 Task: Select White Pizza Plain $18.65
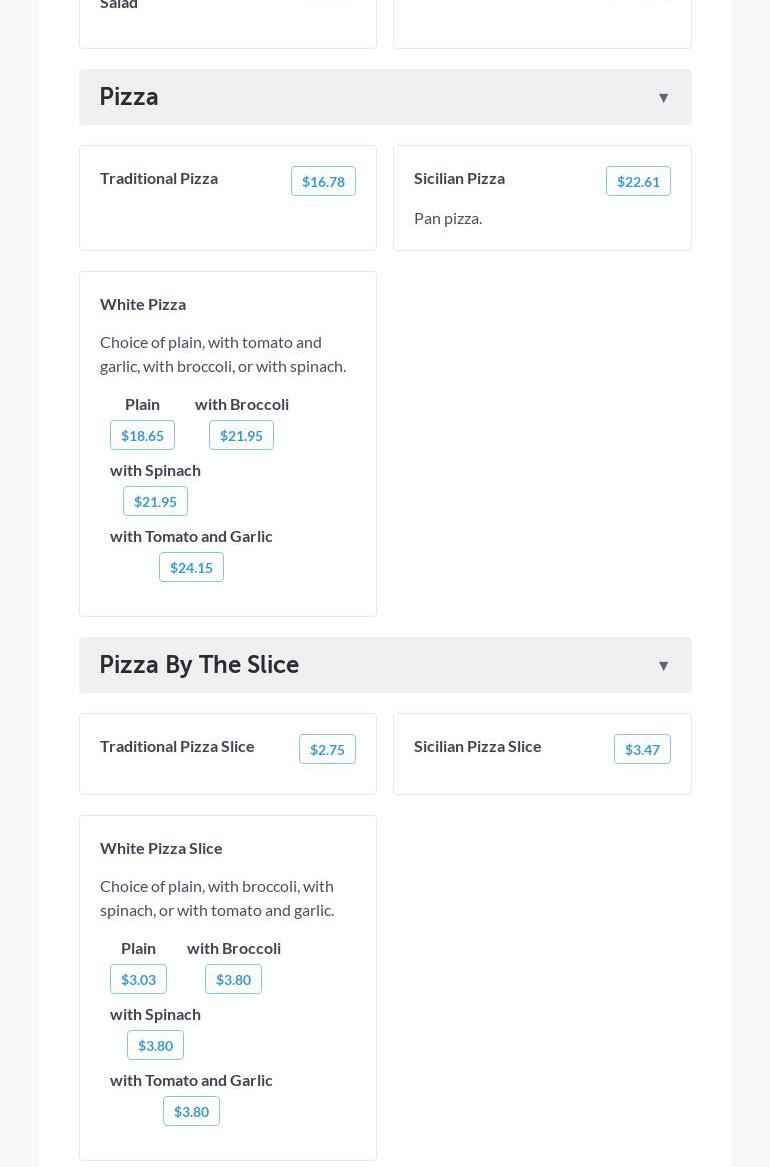tap(142, 435)
